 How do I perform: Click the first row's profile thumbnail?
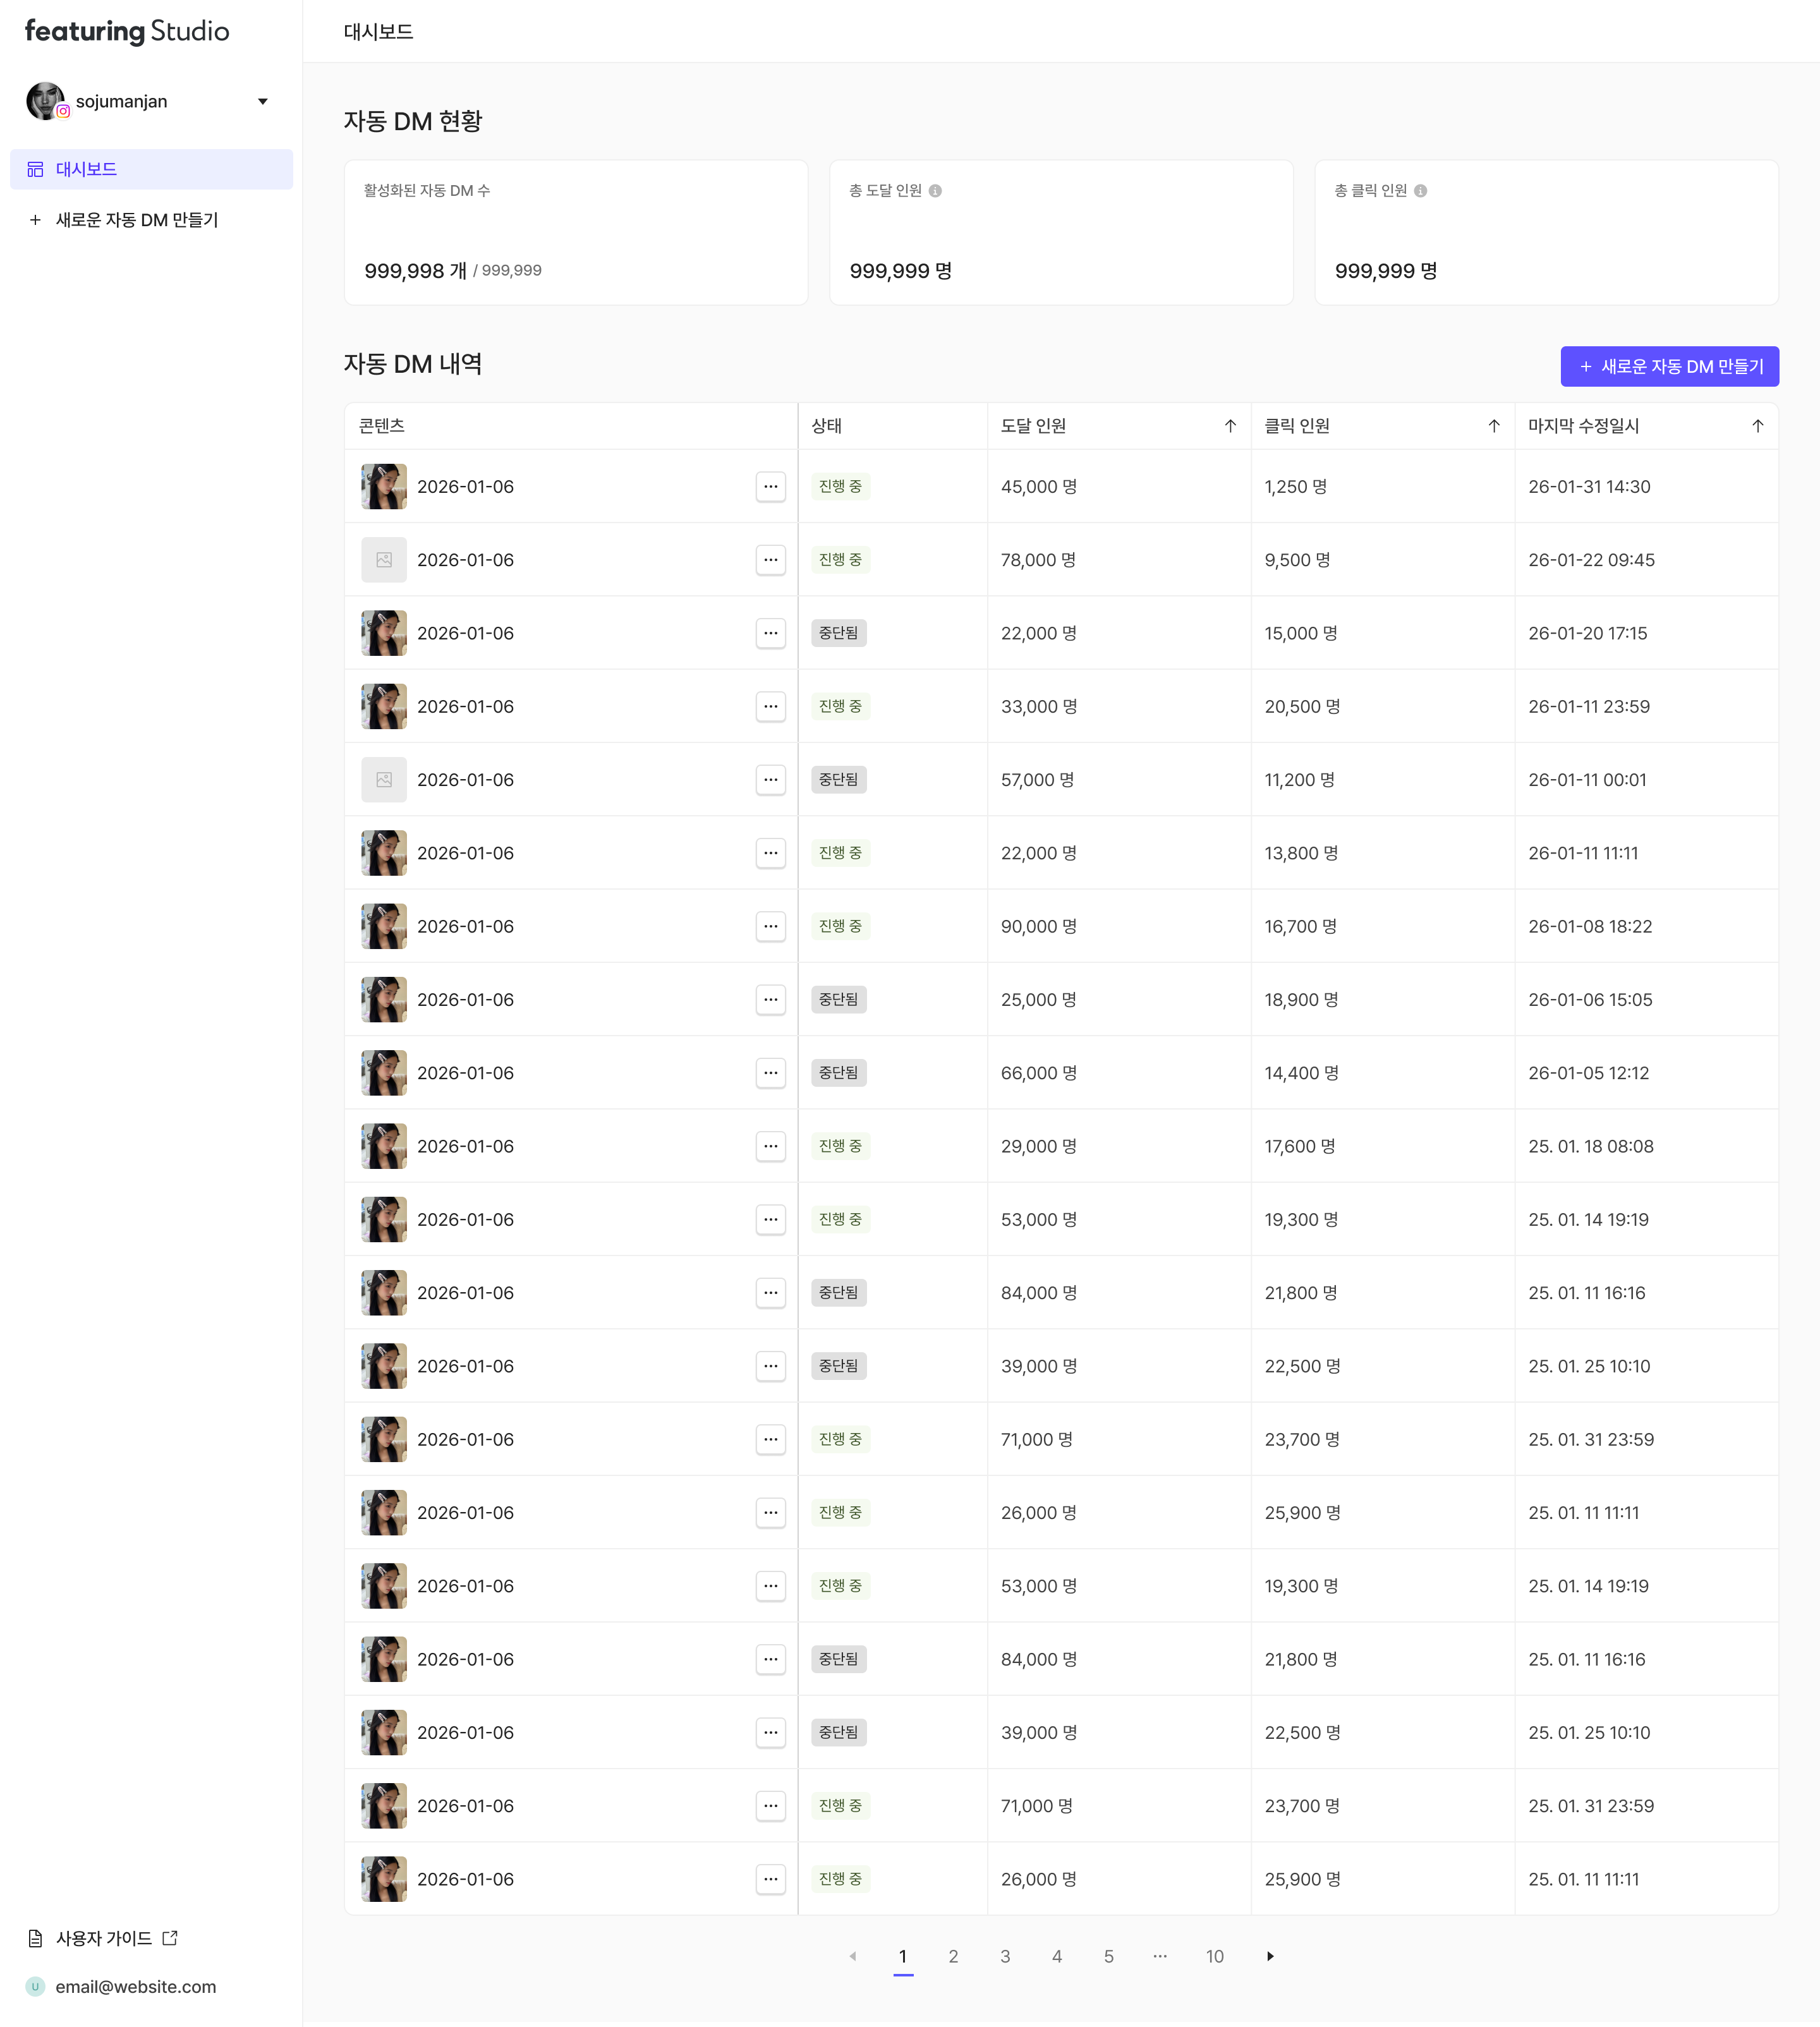[384, 487]
